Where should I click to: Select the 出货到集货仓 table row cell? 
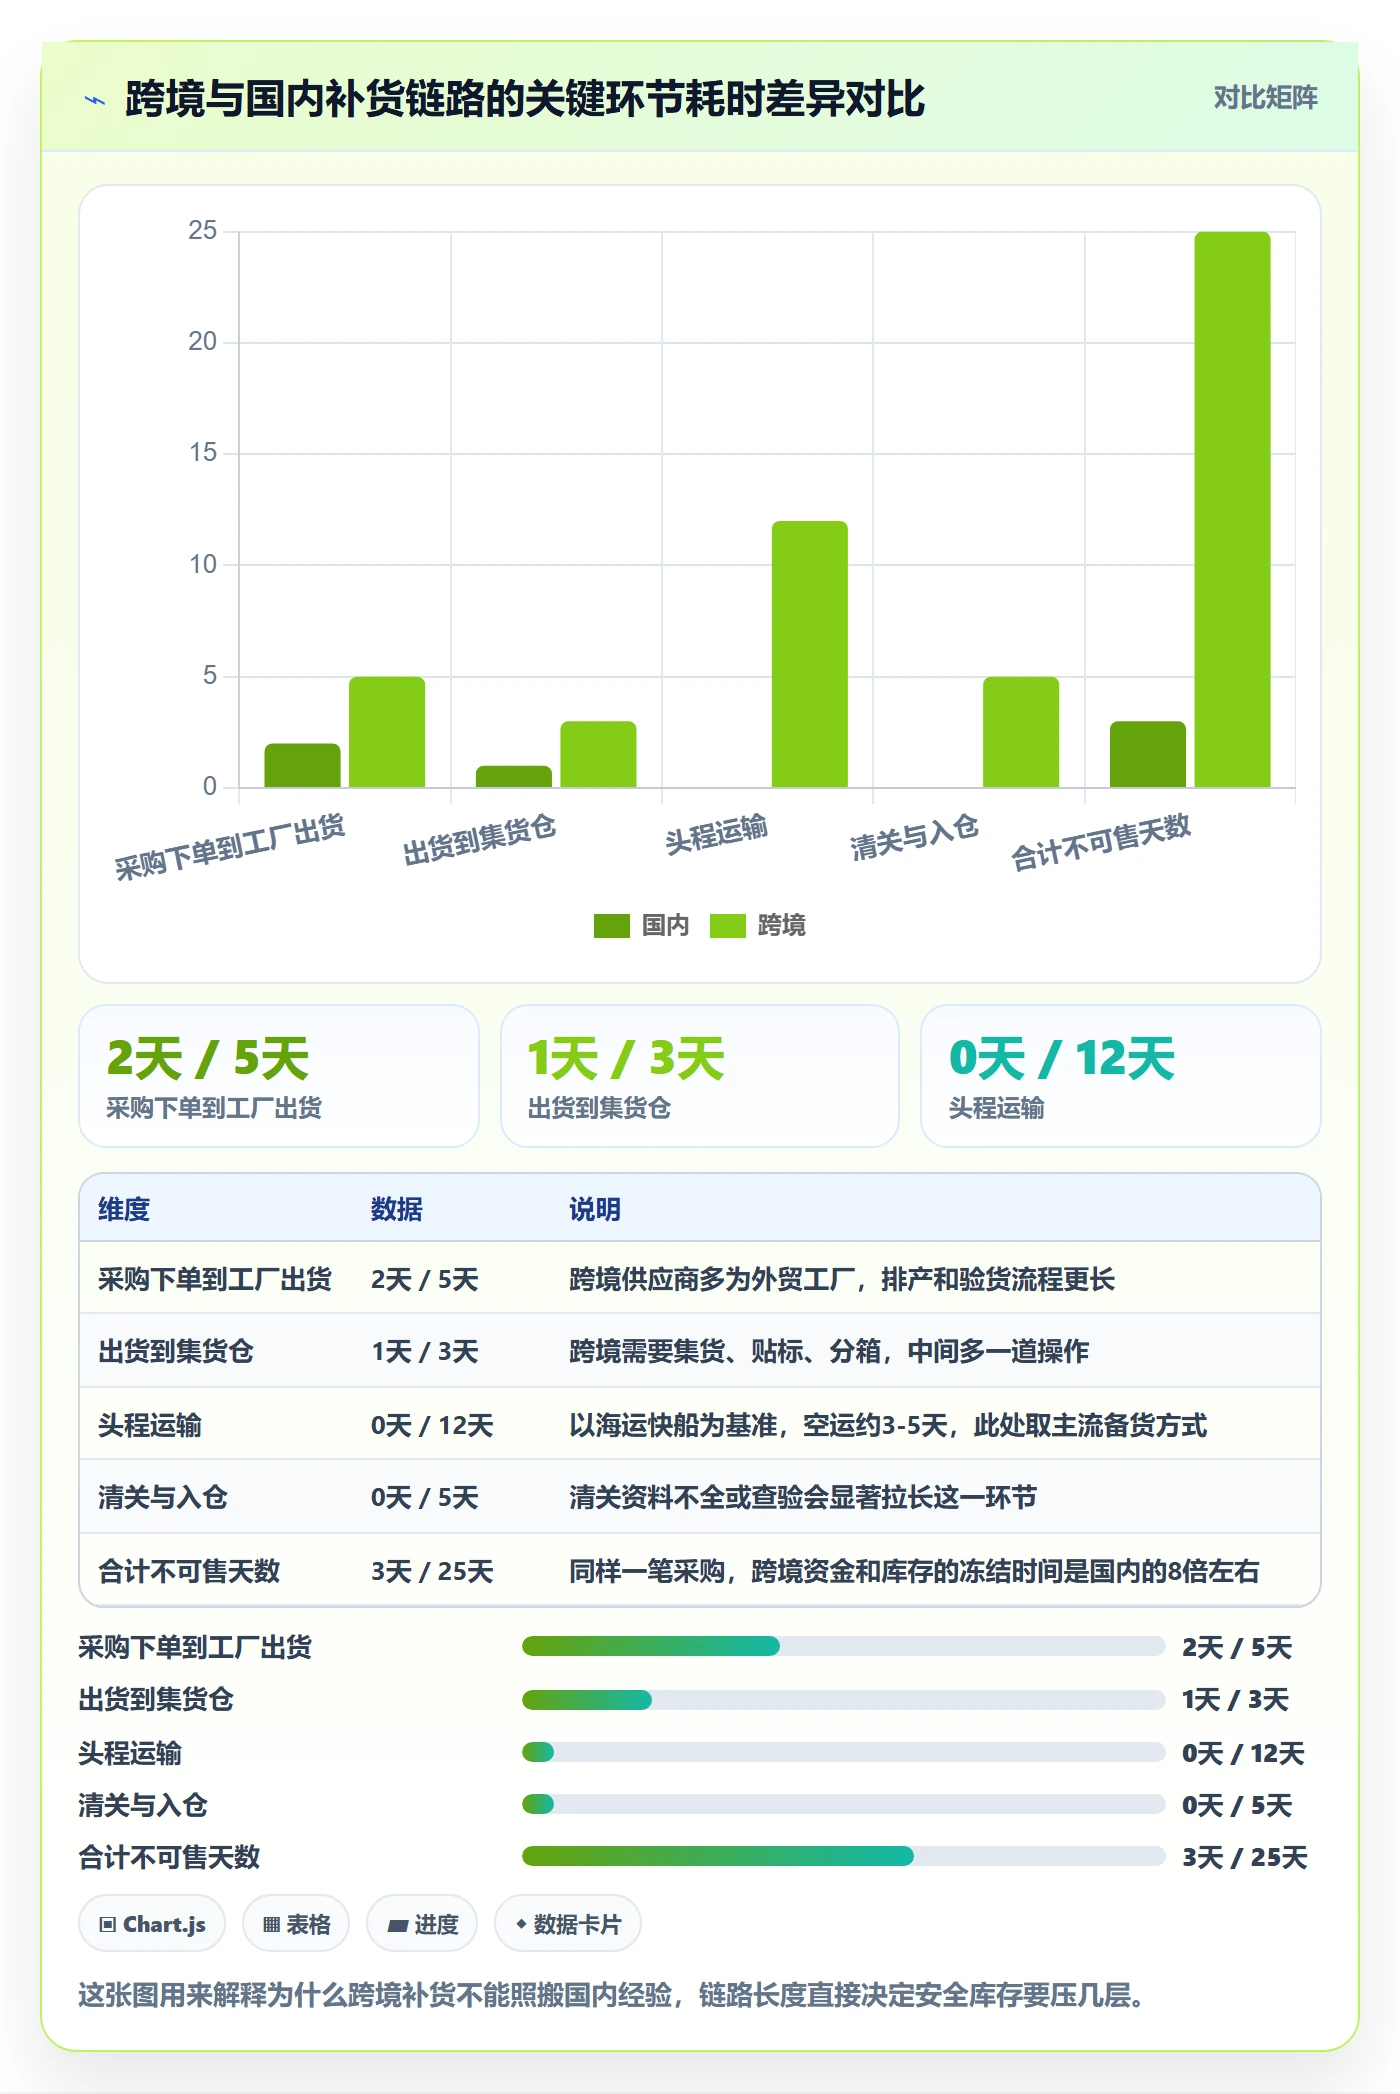coord(176,1351)
